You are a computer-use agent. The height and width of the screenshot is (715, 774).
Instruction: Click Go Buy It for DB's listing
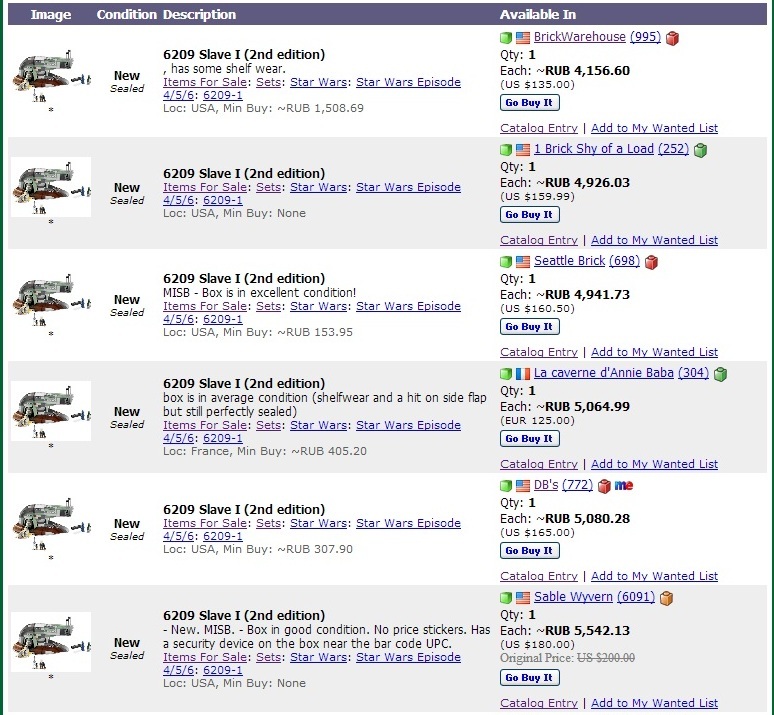[x=530, y=551]
